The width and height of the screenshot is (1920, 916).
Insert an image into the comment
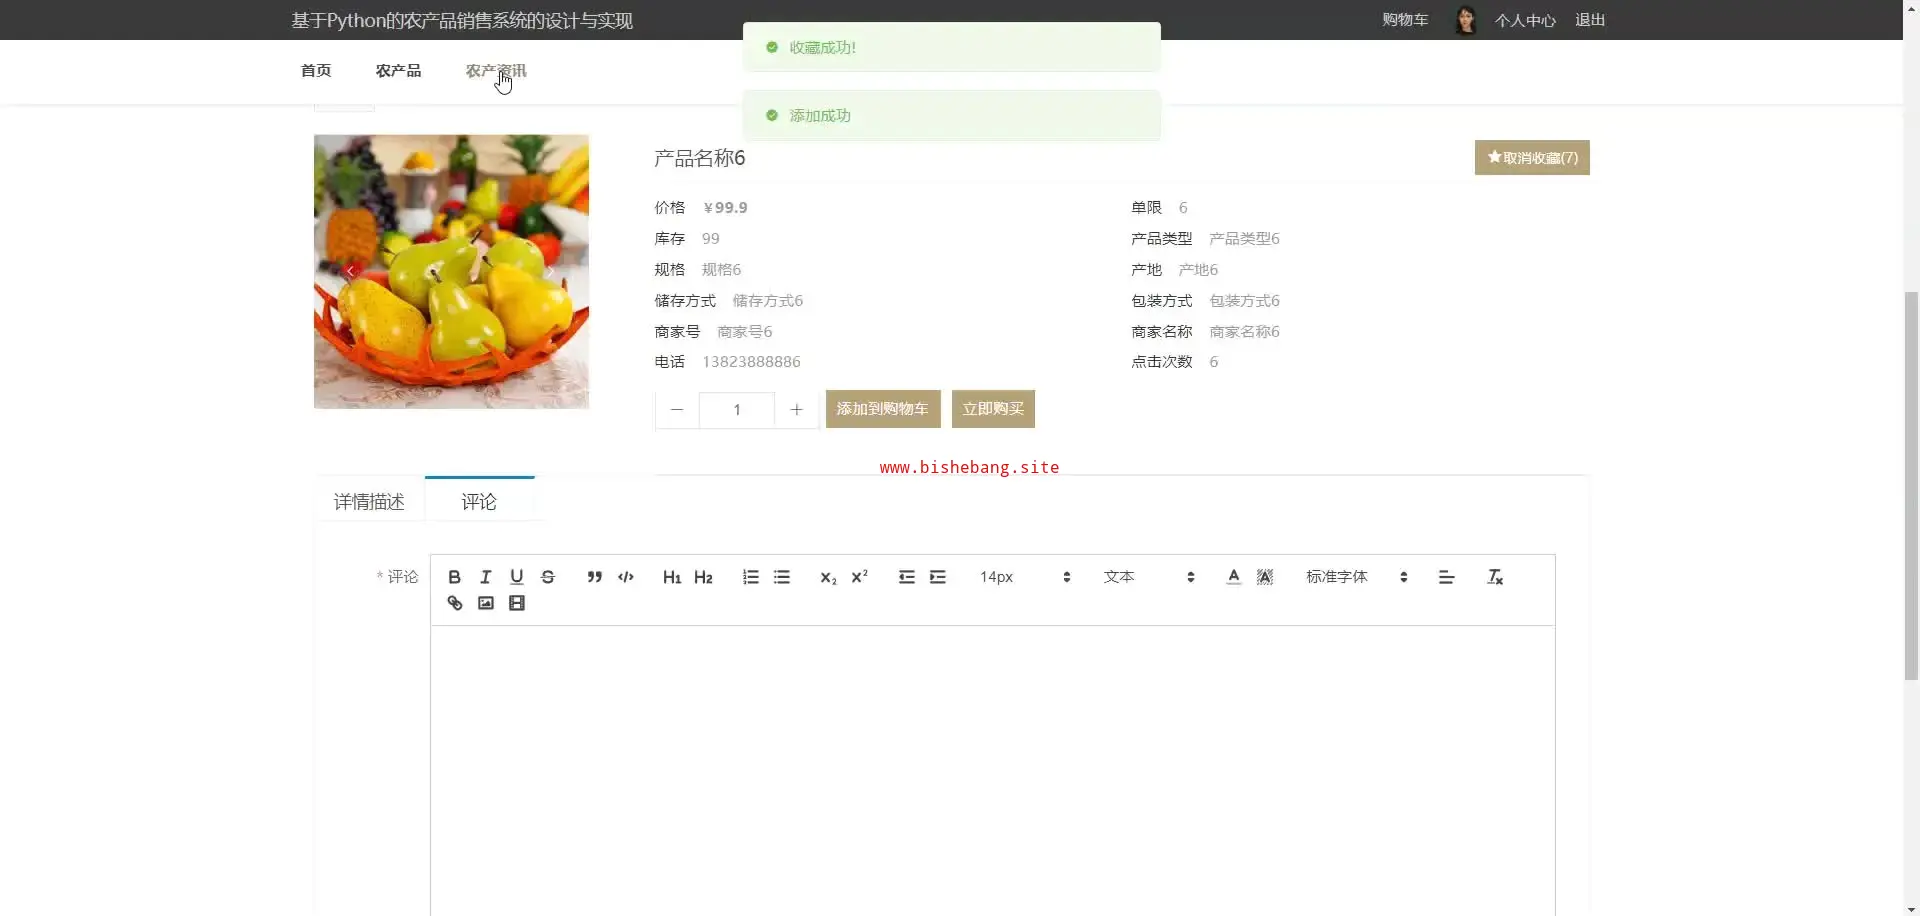pyautogui.click(x=486, y=603)
